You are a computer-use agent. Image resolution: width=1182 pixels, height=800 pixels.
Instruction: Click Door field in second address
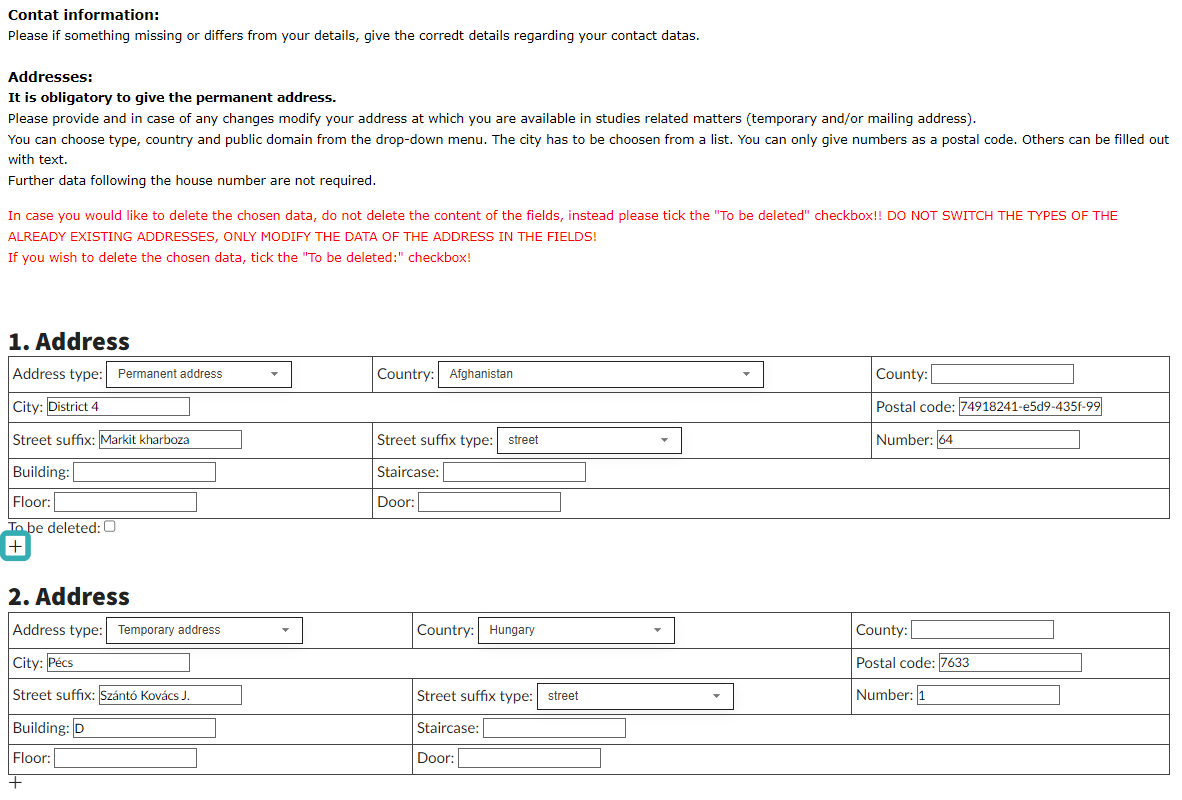click(529, 759)
